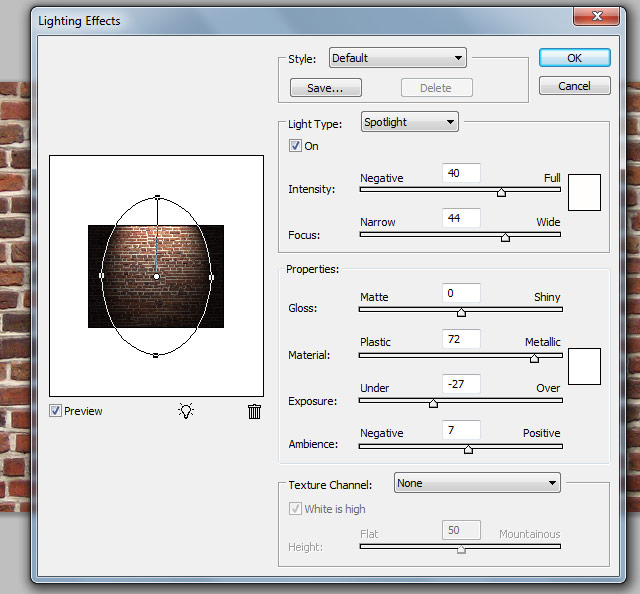Click the Gloss slider handle
Viewport: 640px width, 594px height.
pyautogui.click(x=461, y=312)
